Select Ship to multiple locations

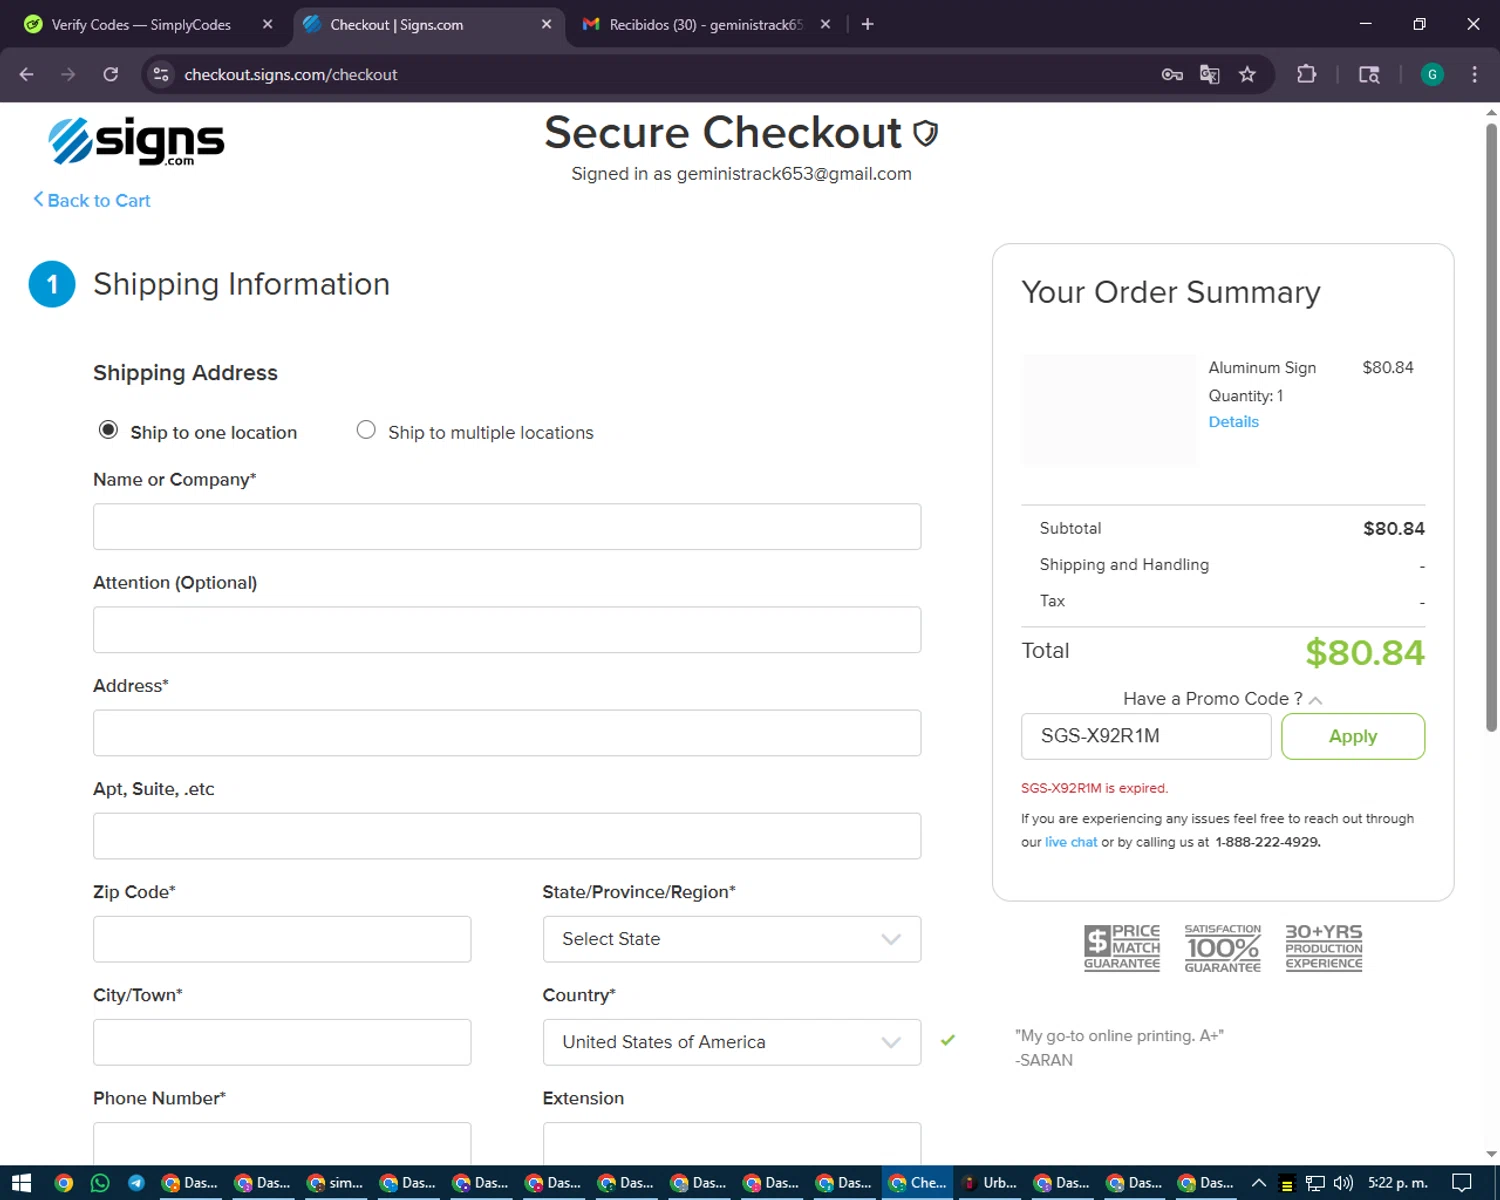(x=366, y=430)
